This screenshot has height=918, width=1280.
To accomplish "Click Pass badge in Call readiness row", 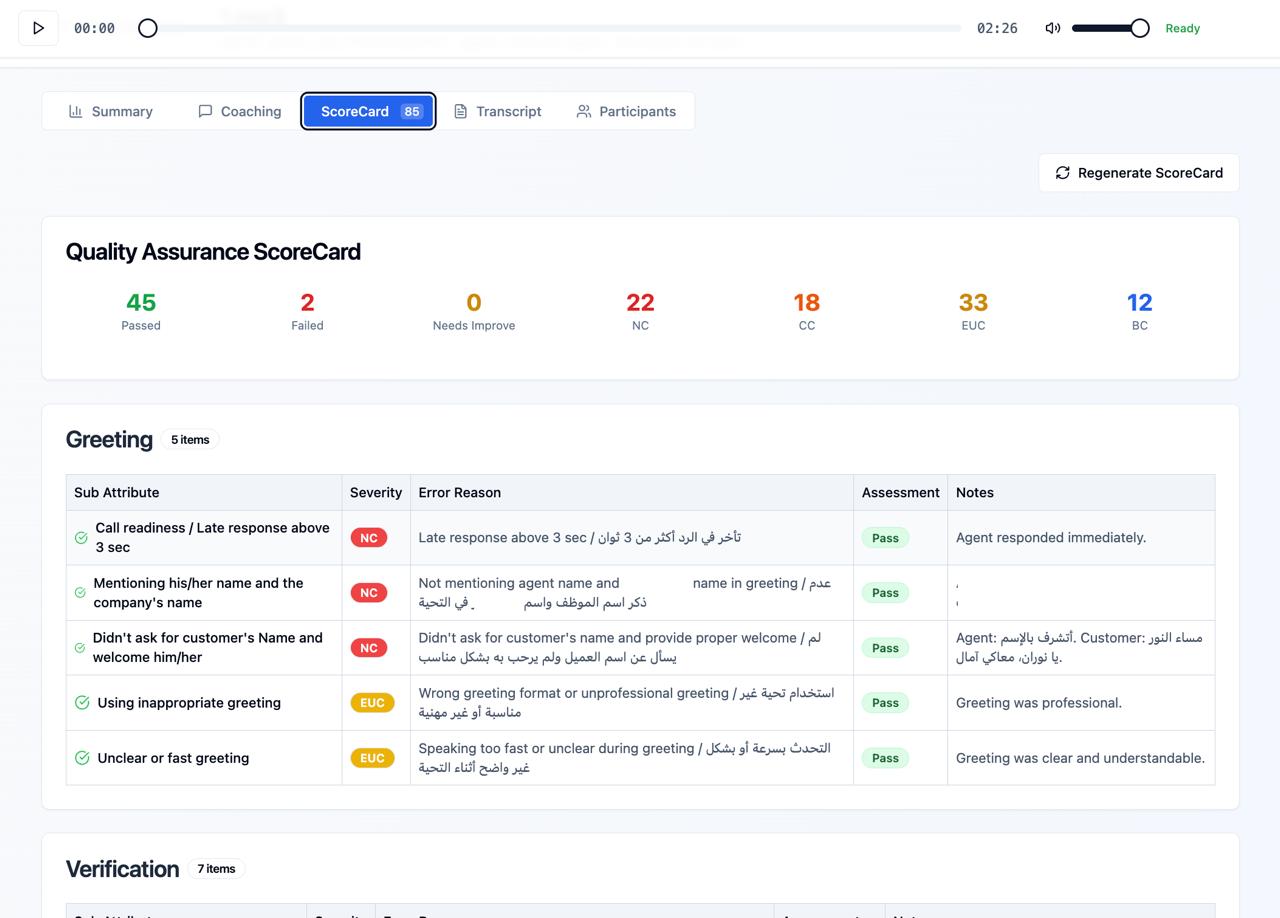I will tap(885, 538).
